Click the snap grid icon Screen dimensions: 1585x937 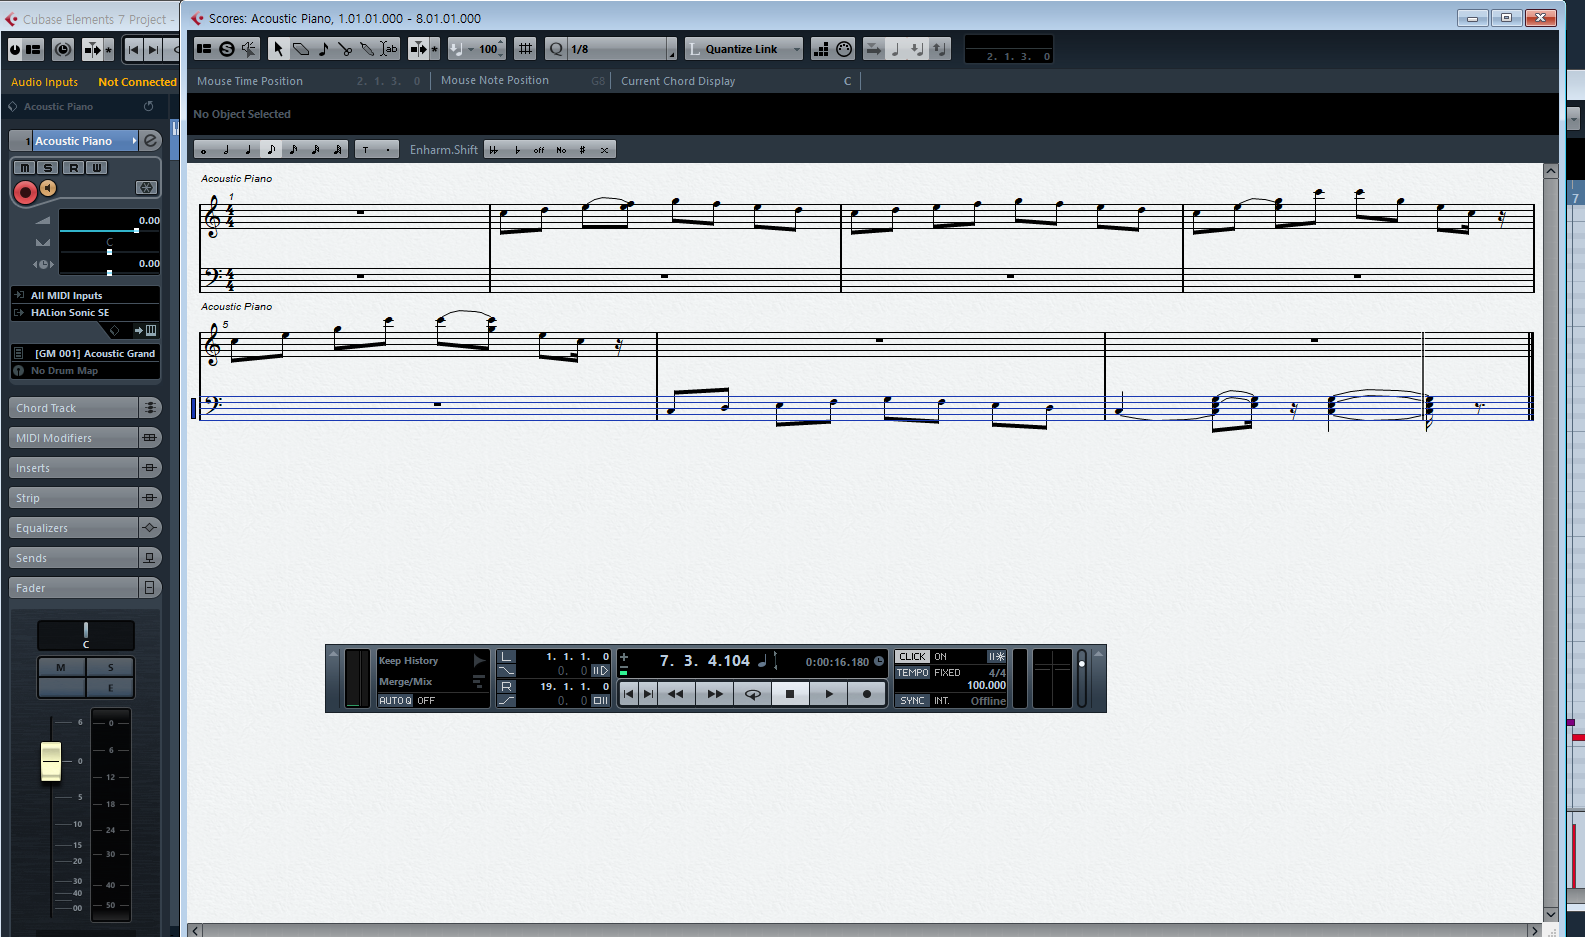(525, 49)
